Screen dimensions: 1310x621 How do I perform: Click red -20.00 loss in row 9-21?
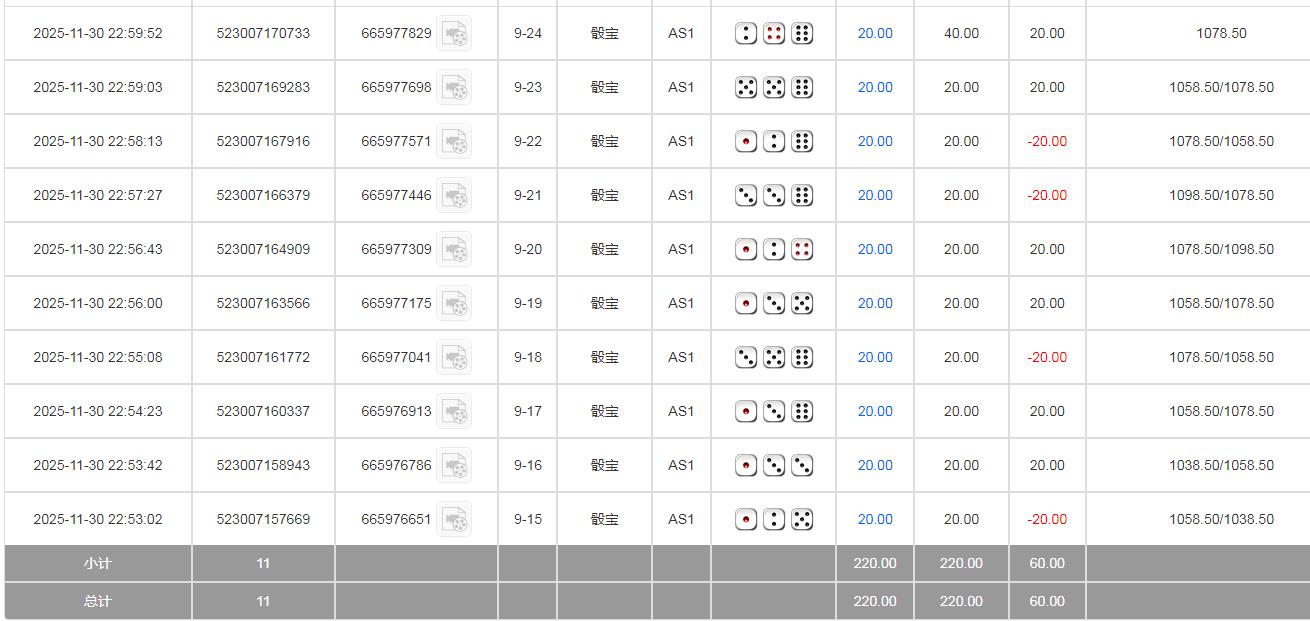[1047, 195]
